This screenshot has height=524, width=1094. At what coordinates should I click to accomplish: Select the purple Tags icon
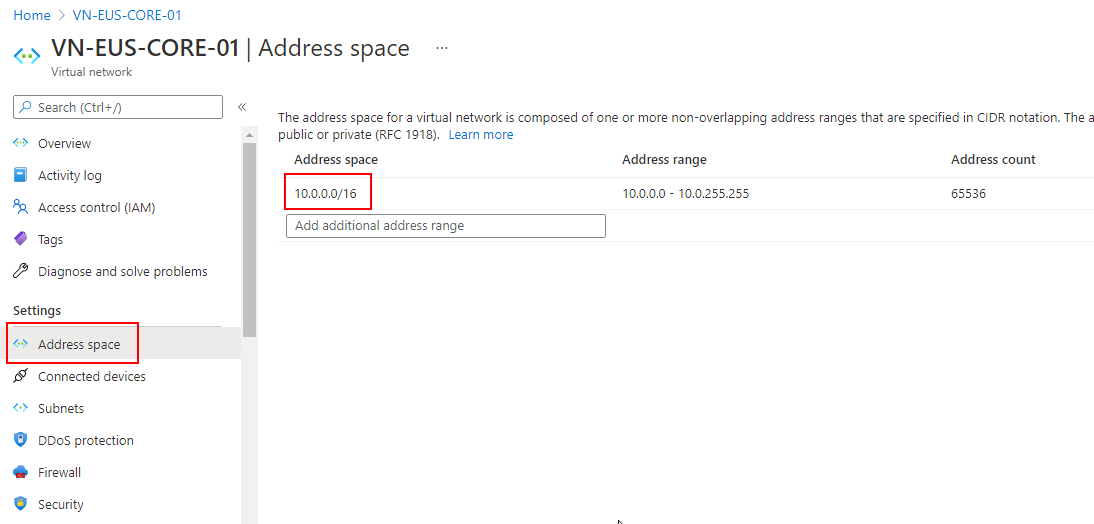click(20, 239)
